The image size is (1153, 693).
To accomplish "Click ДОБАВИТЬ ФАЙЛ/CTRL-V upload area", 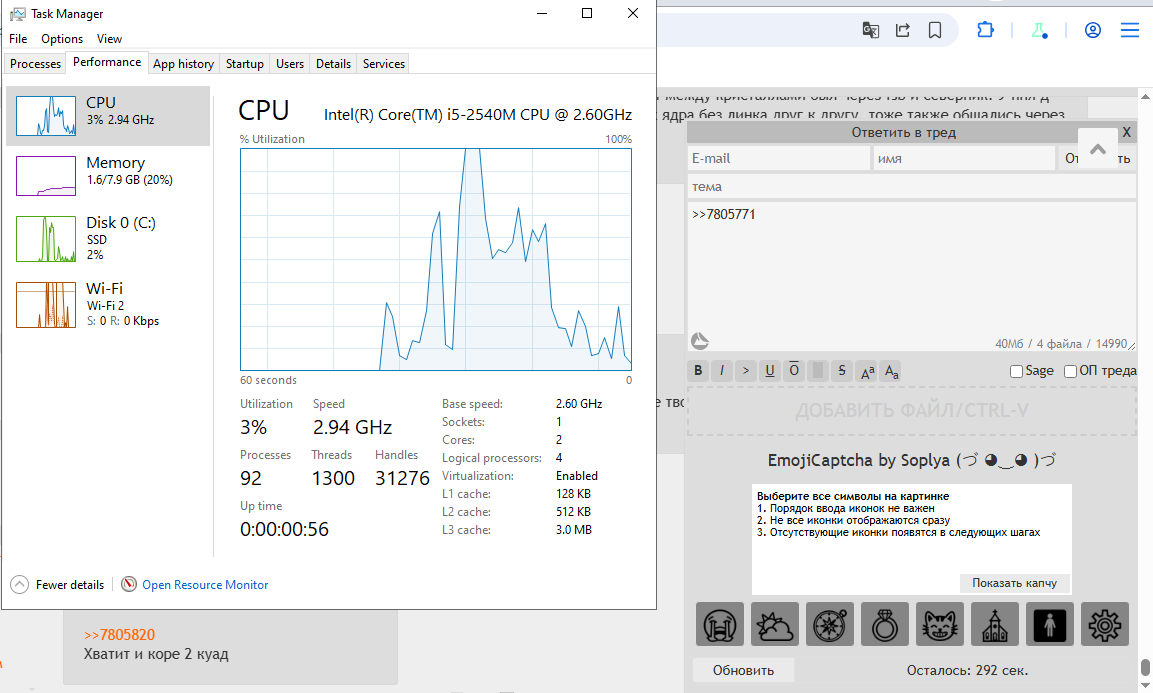I will [x=912, y=411].
